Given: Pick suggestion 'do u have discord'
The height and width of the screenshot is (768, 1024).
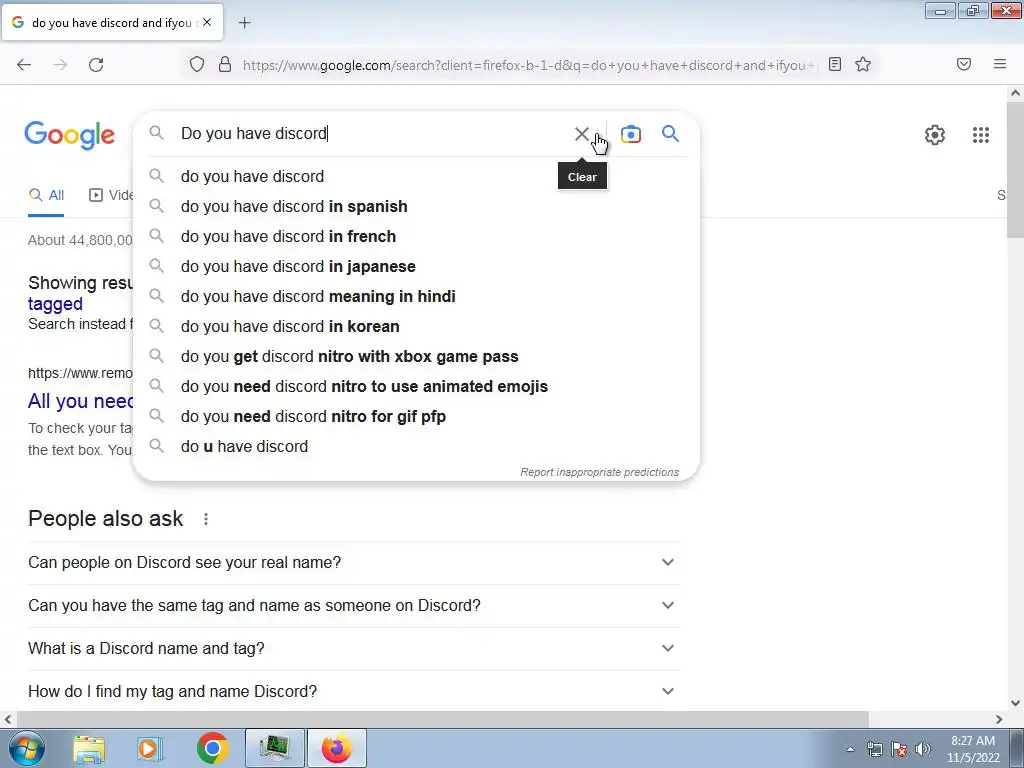Looking at the screenshot, I should click(x=416, y=447).
